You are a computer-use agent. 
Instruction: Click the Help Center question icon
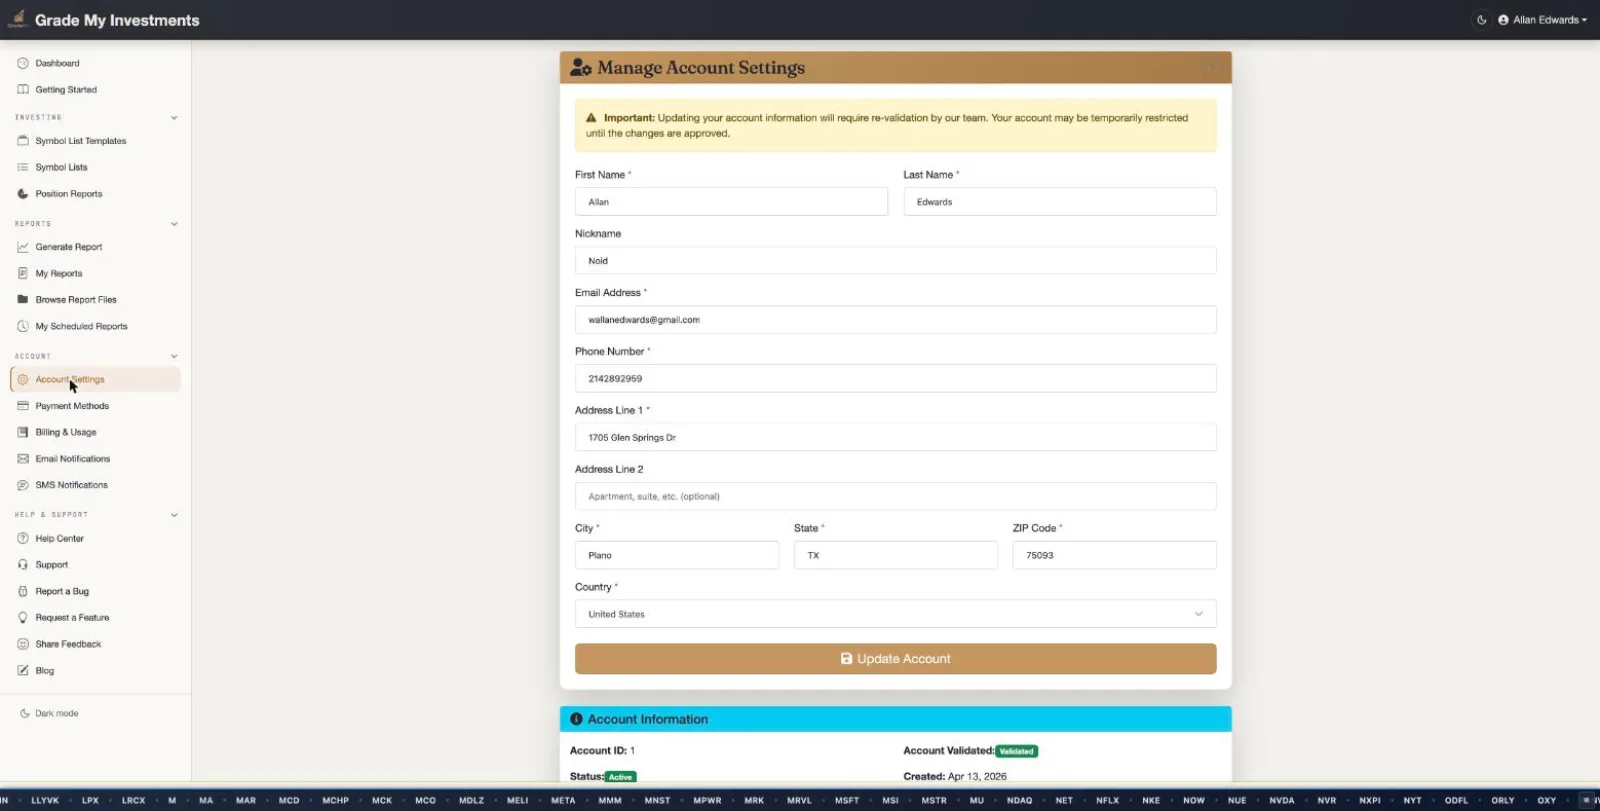(23, 538)
